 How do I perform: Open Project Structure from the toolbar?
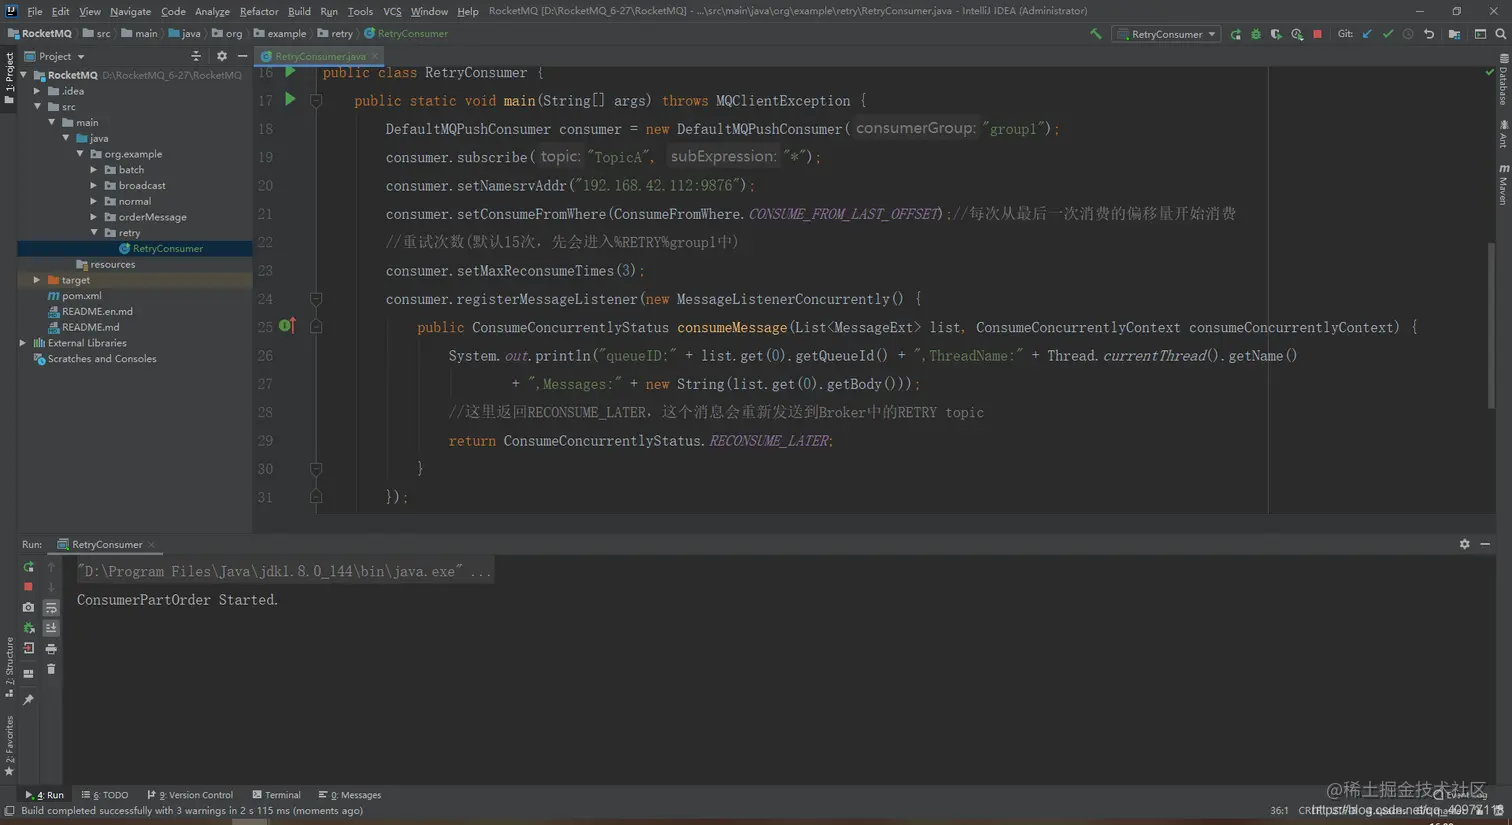pos(1454,34)
